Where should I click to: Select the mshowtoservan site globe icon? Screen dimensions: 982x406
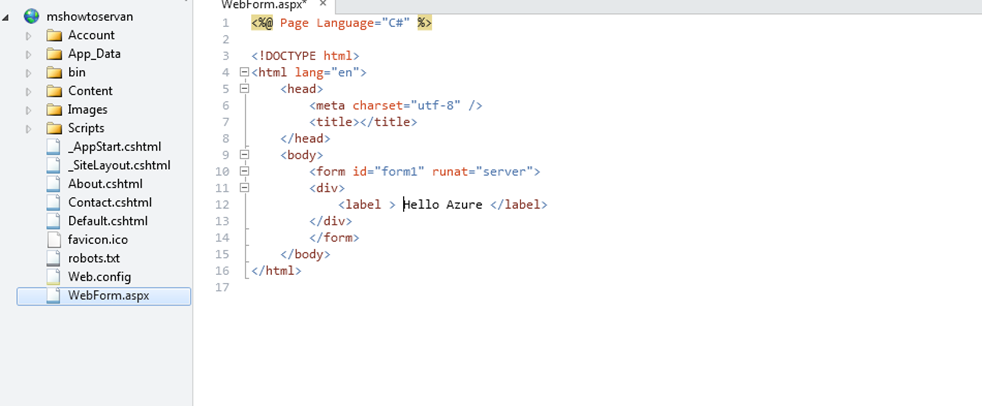click(31, 16)
